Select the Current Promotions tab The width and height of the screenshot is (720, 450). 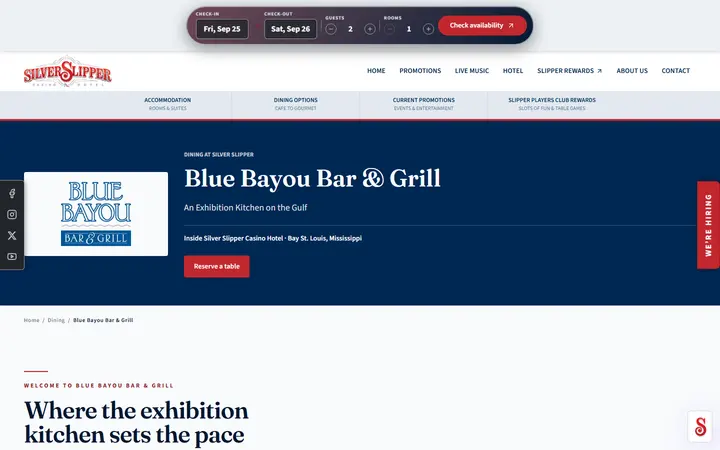423,104
